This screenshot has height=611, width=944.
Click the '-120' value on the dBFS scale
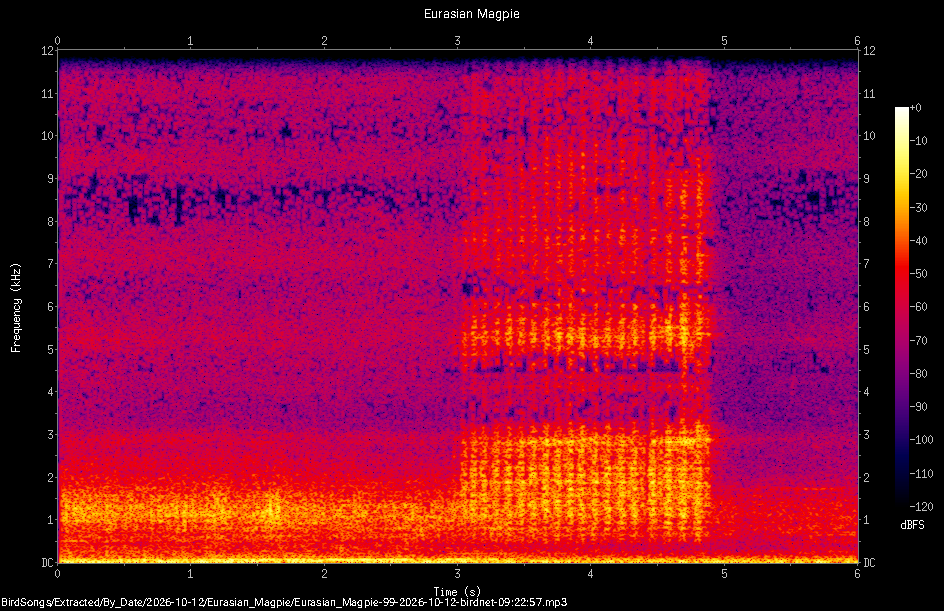click(921, 506)
